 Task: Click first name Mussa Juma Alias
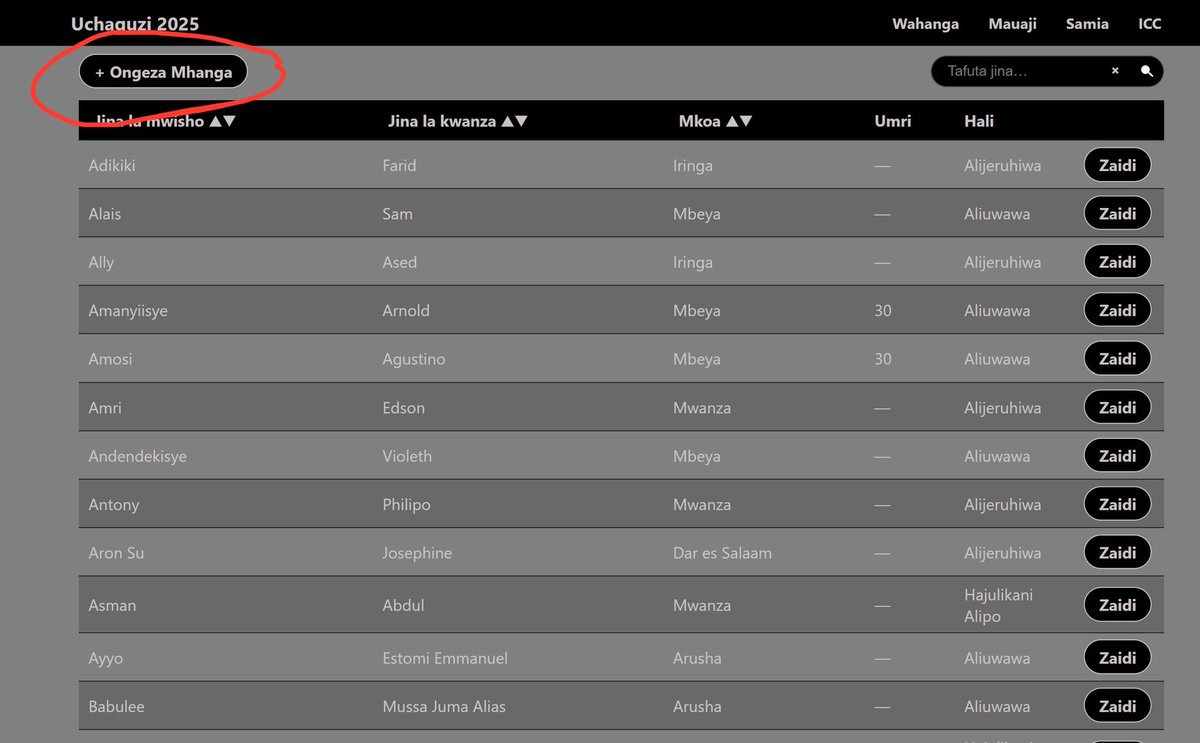[x=444, y=707]
